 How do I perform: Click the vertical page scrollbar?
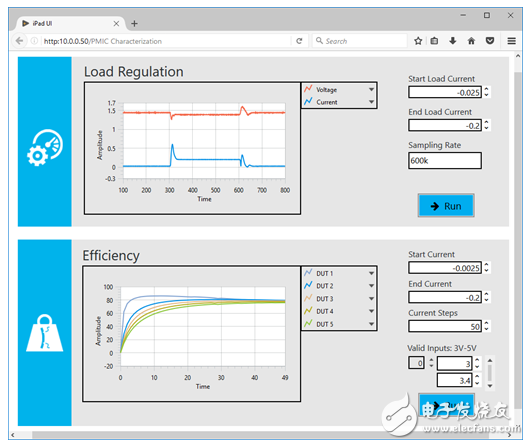(518, 236)
